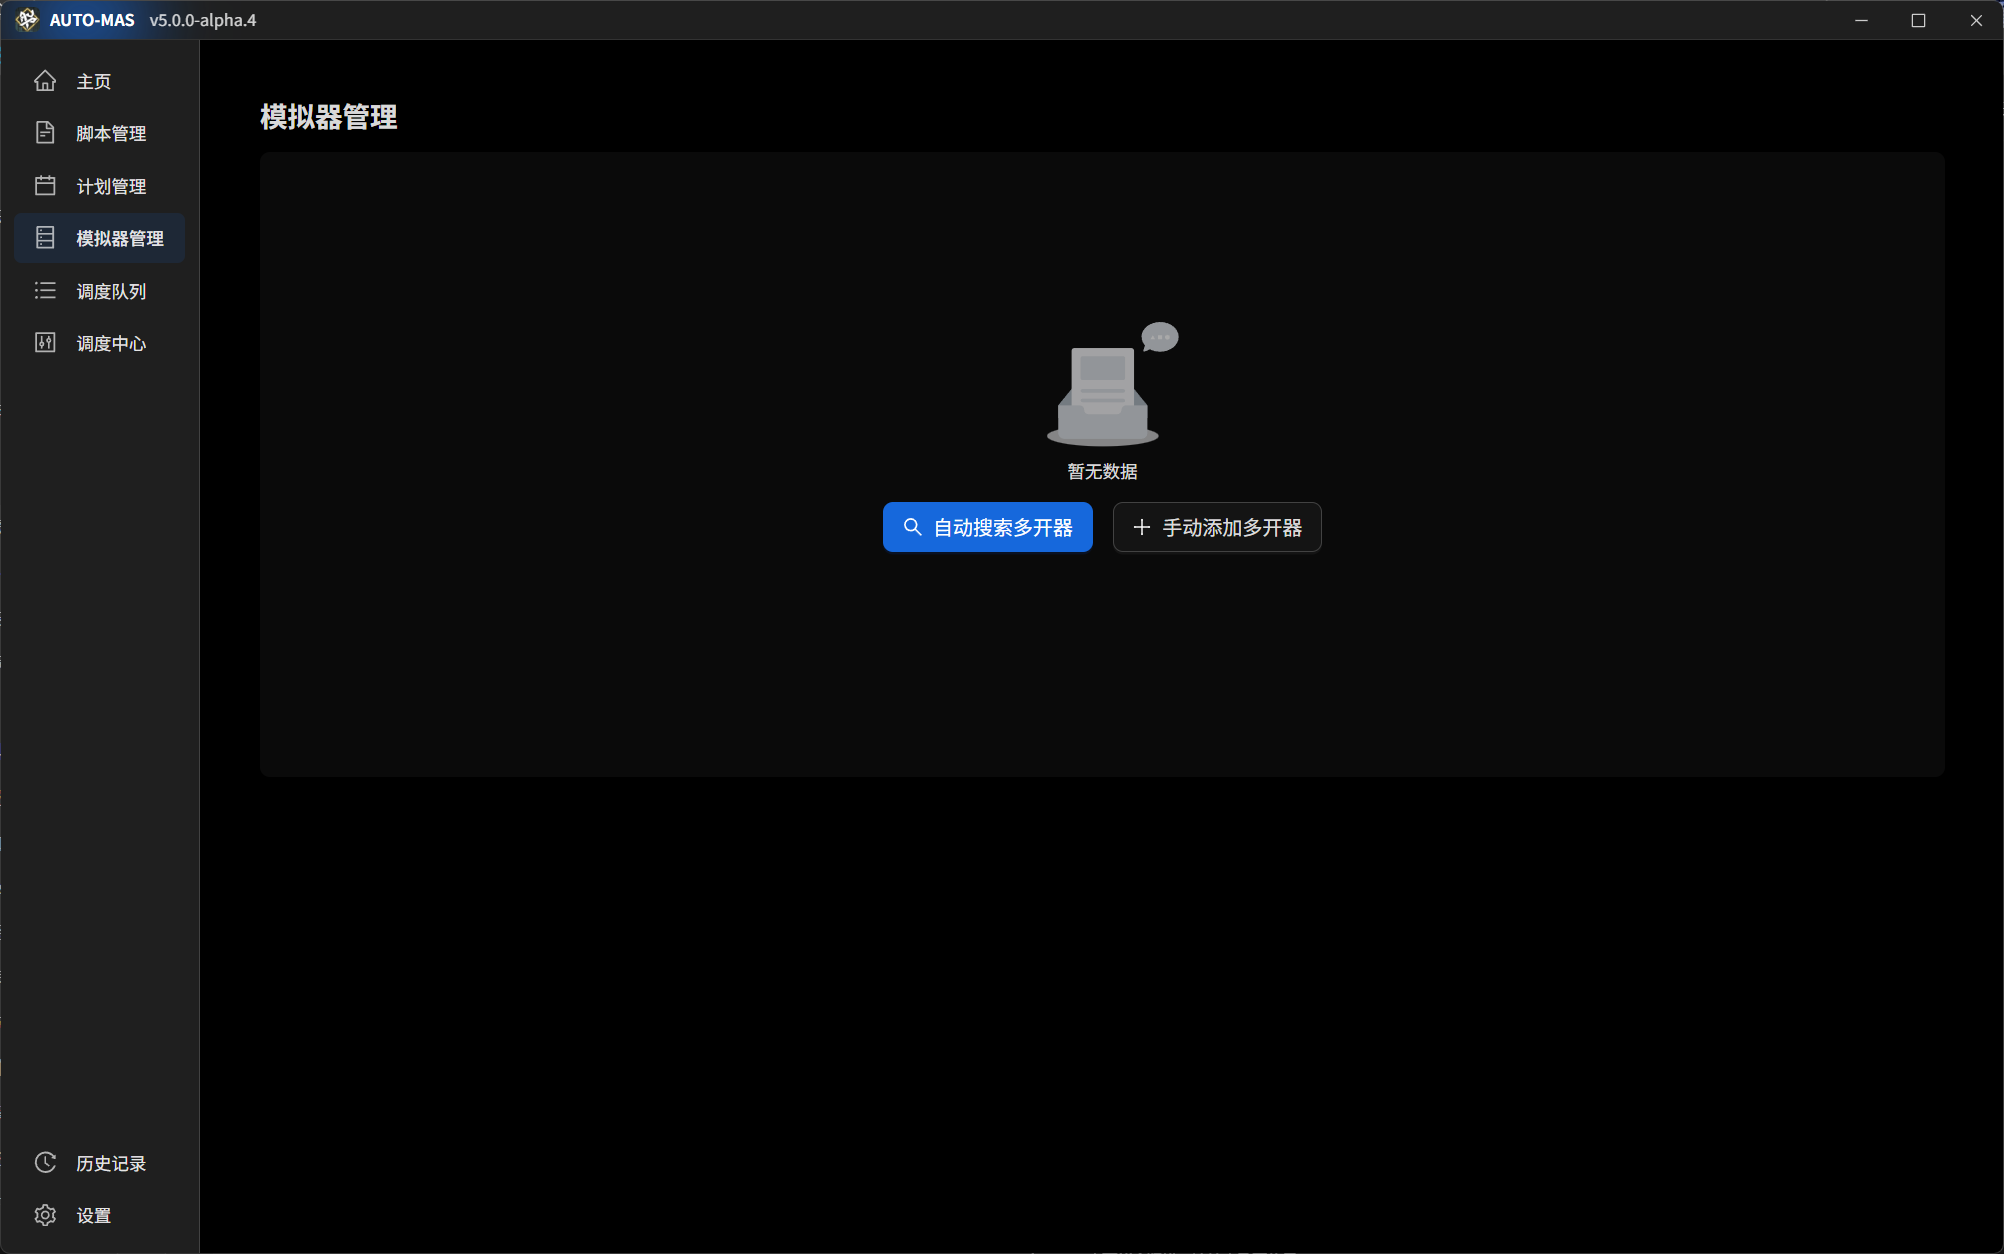The image size is (2004, 1254).
Task: Click the 模拟器管理 page heading
Action: 327,117
